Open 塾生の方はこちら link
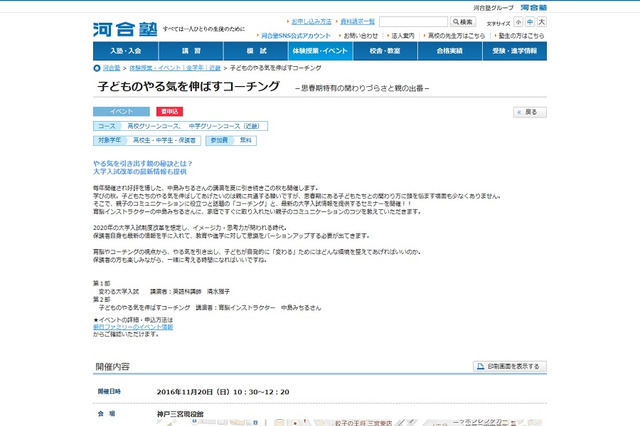 tap(521, 36)
